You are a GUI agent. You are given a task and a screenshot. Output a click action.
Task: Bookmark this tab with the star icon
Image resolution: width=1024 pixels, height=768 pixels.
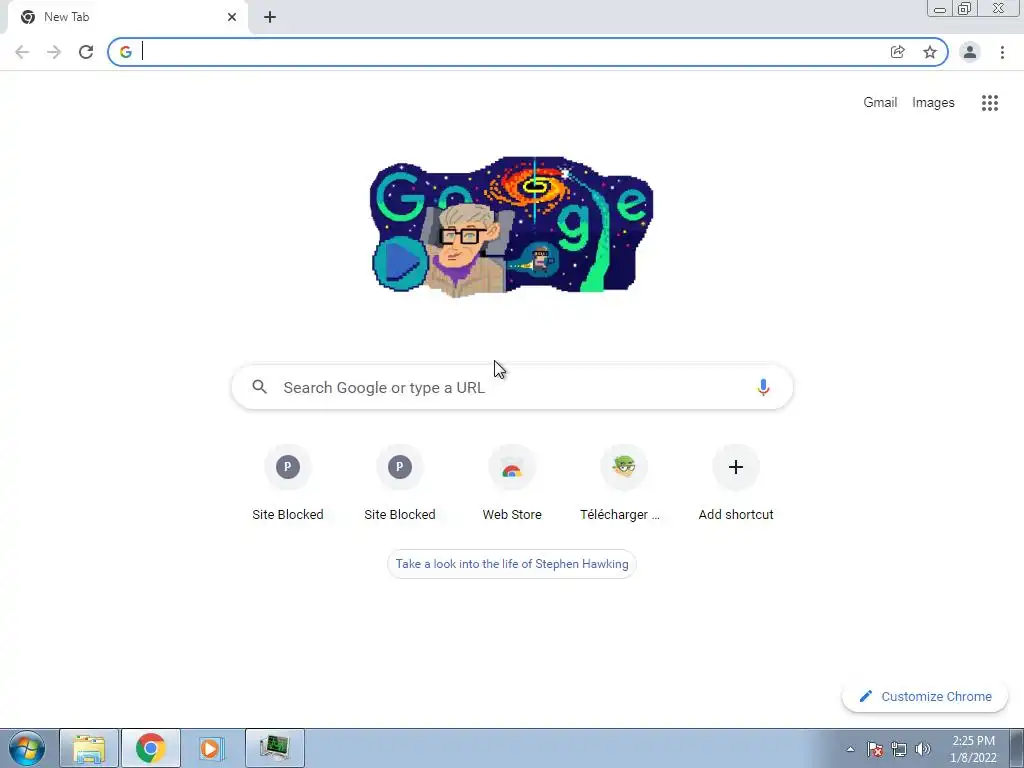coord(930,52)
